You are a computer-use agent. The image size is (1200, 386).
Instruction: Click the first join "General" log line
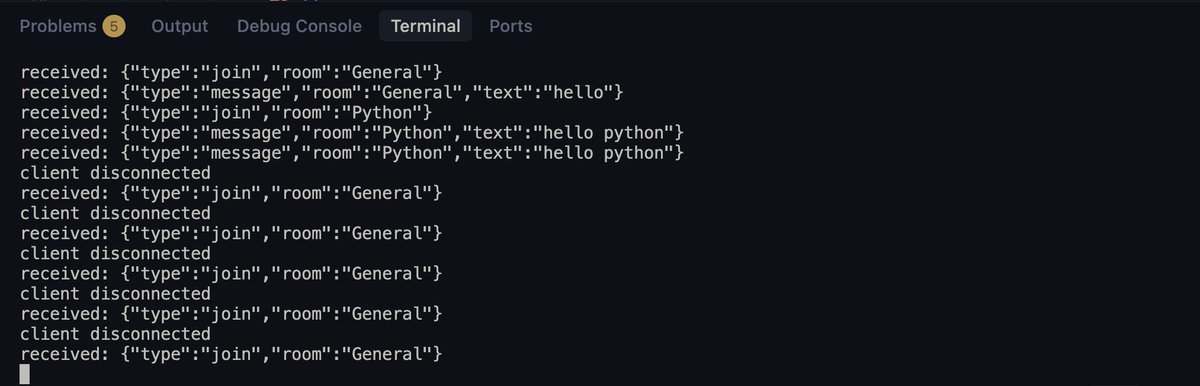(231, 72)
